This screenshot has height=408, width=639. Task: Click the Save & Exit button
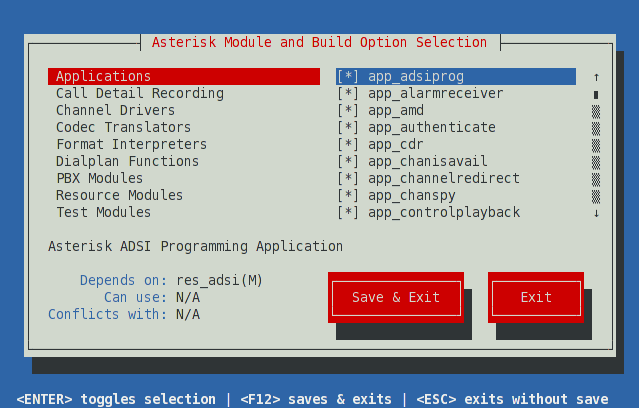[396, 298]
